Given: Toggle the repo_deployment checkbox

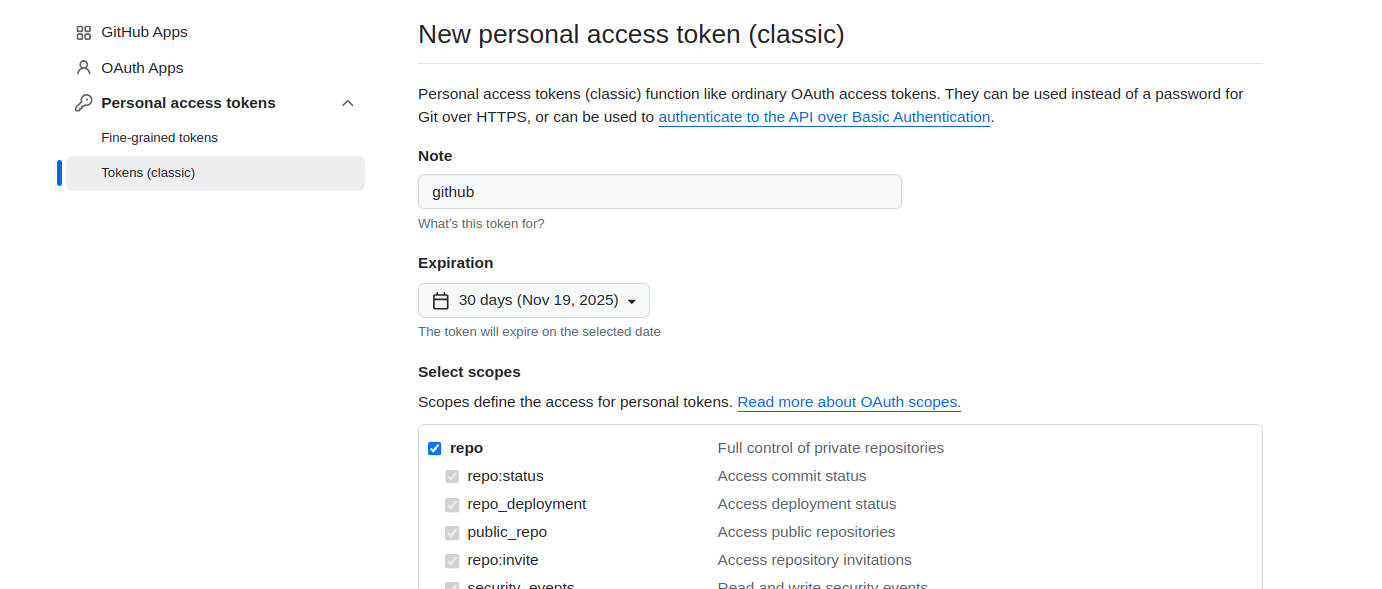Looking at the screenshot, I should tap(452, 505).
